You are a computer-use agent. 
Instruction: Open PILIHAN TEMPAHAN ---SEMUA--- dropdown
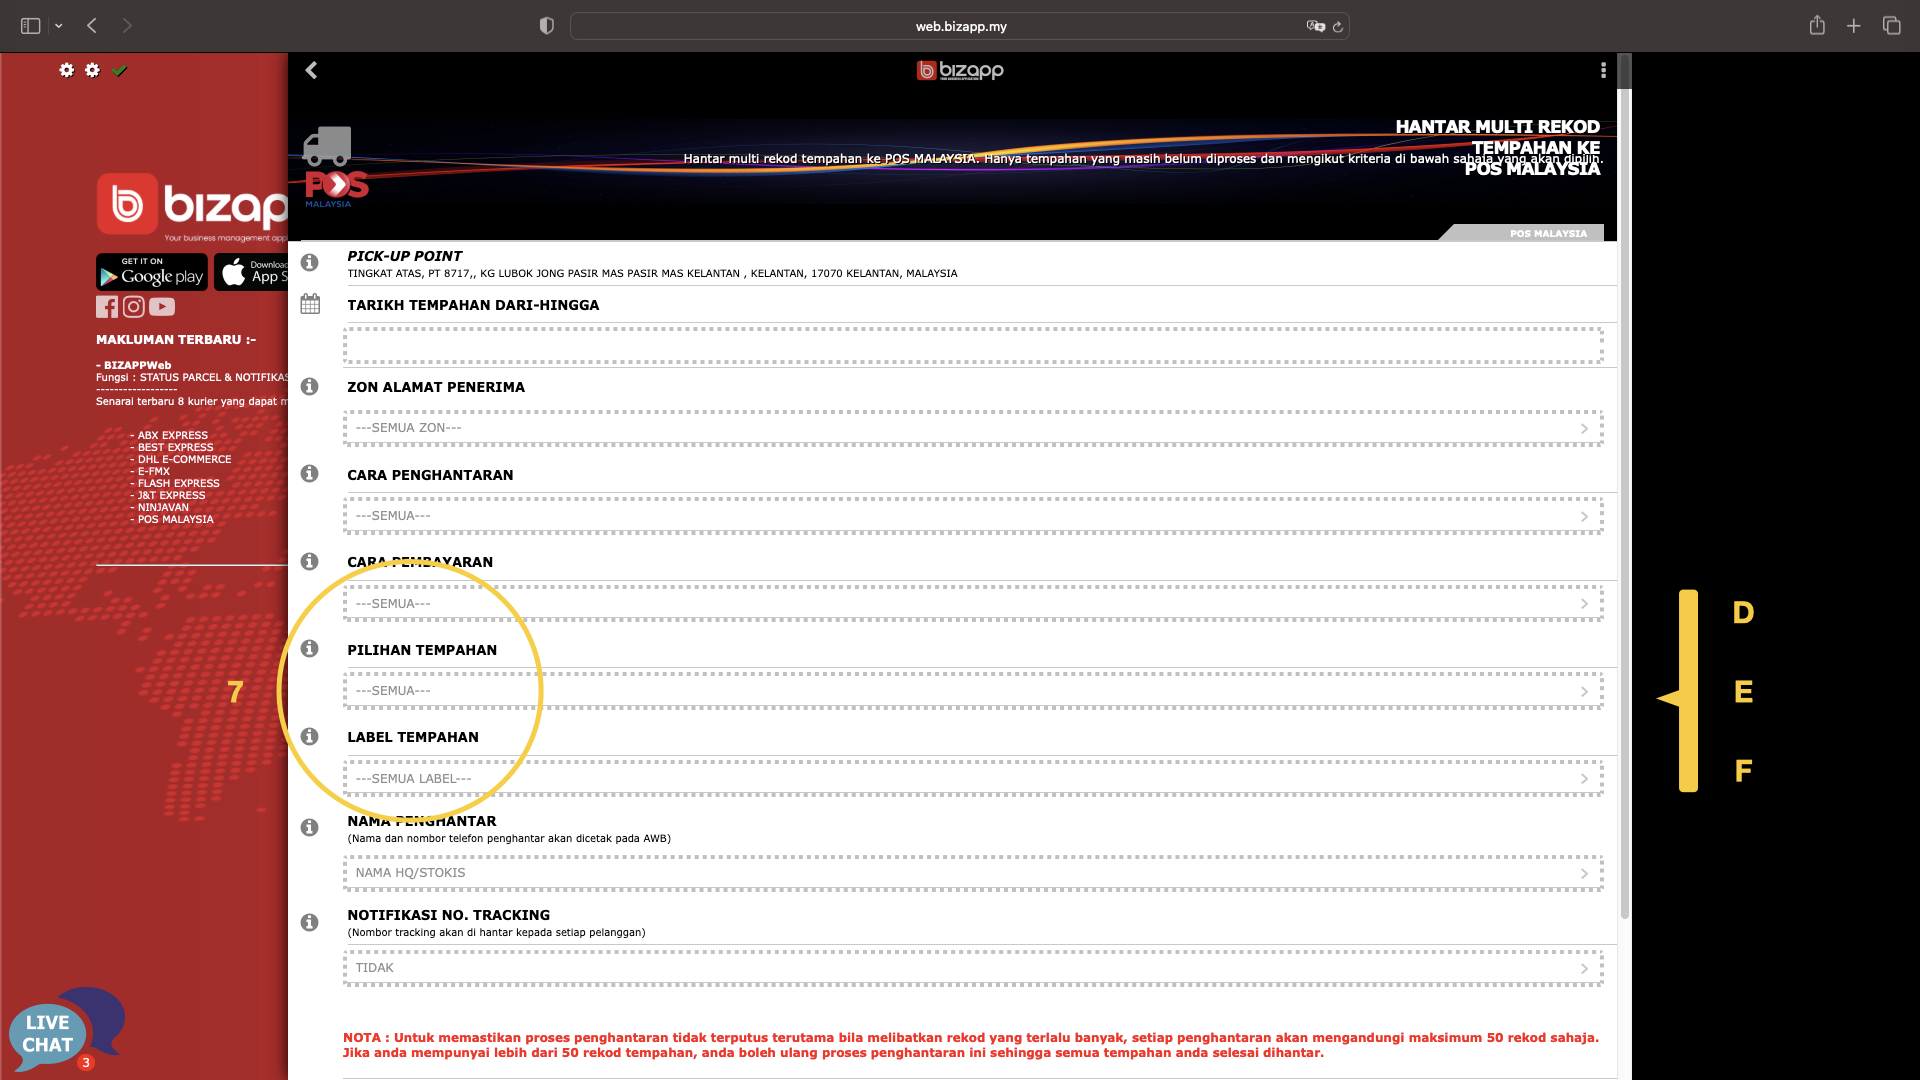tap(973, 691)
